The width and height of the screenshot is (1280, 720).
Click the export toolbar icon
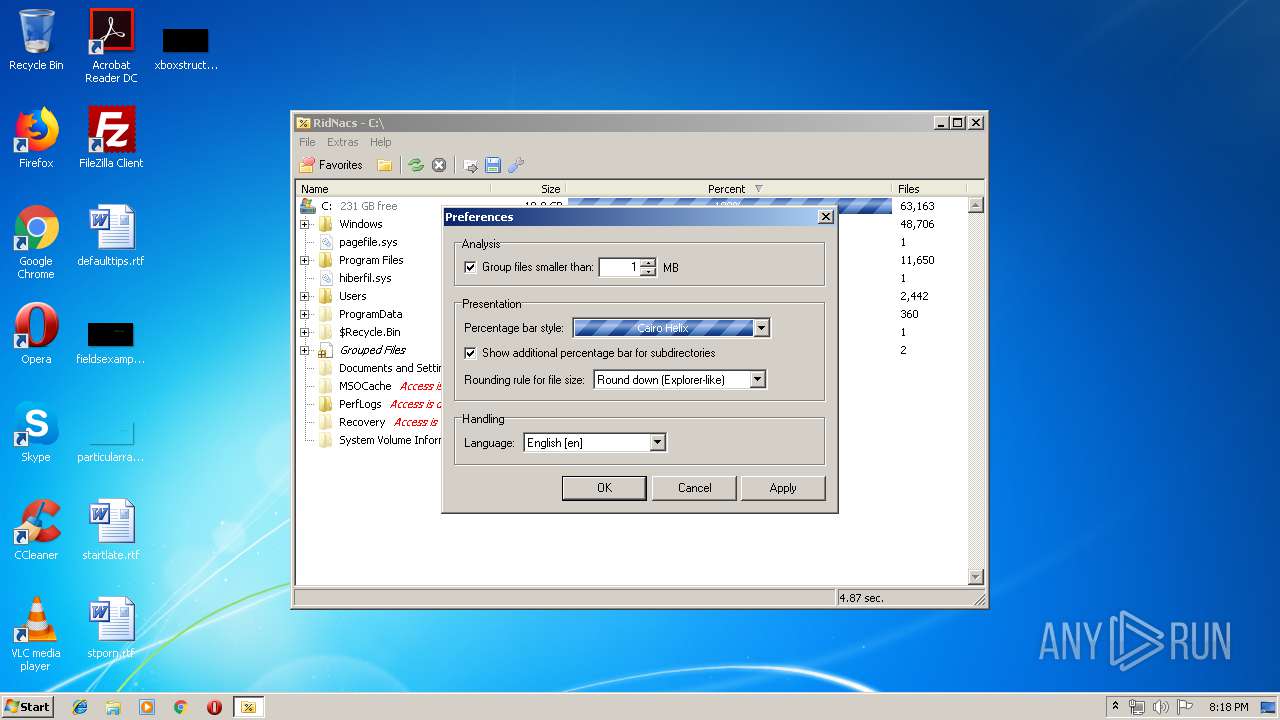point(470,165)
